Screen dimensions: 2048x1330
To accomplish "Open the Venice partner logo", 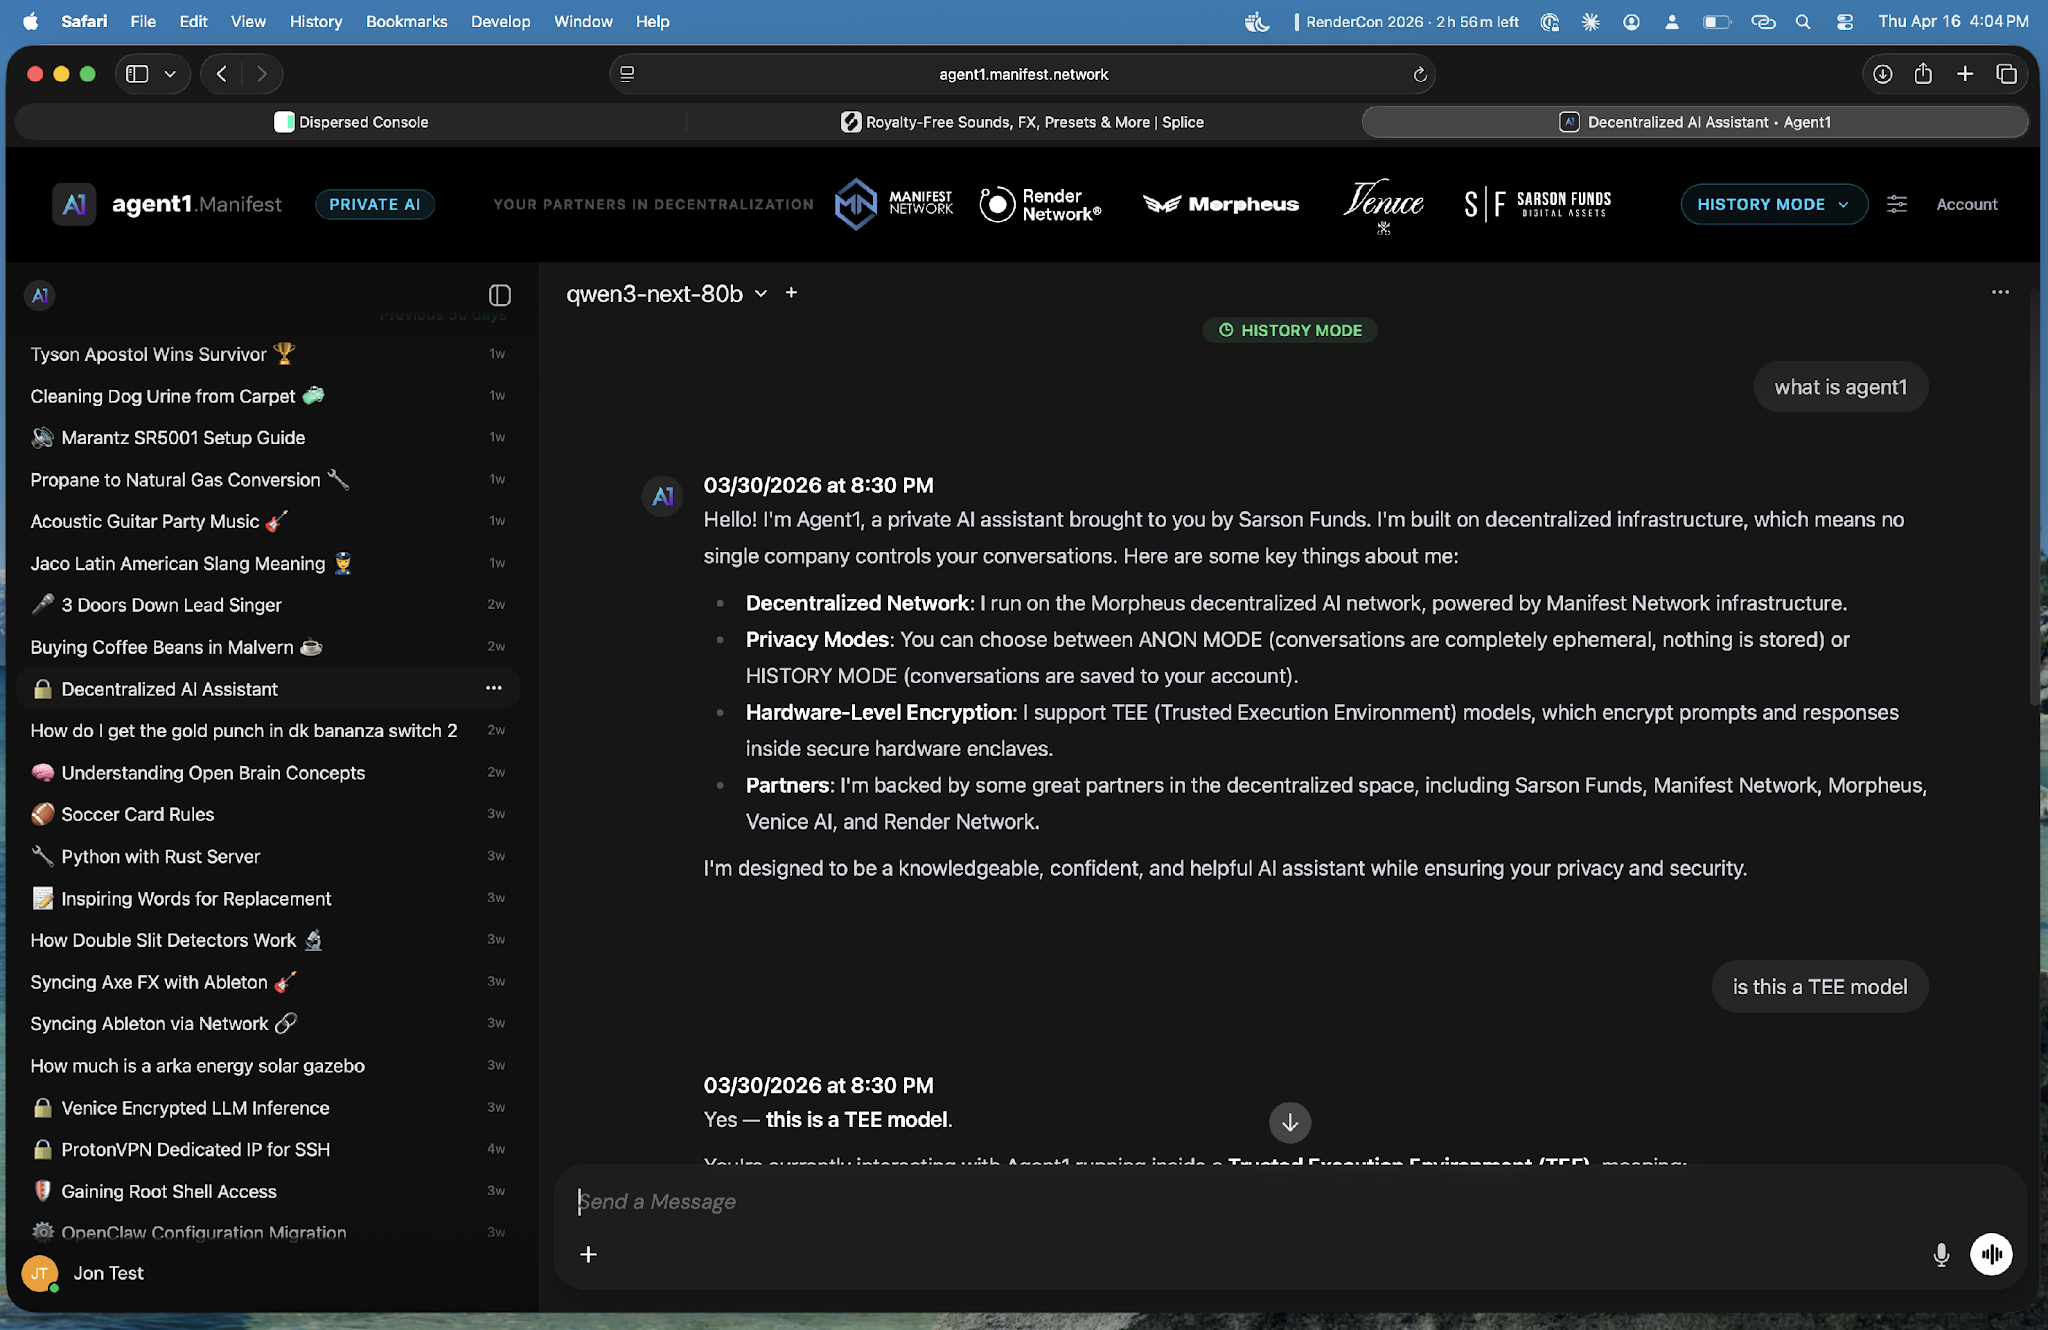I will pos(1383,206).
